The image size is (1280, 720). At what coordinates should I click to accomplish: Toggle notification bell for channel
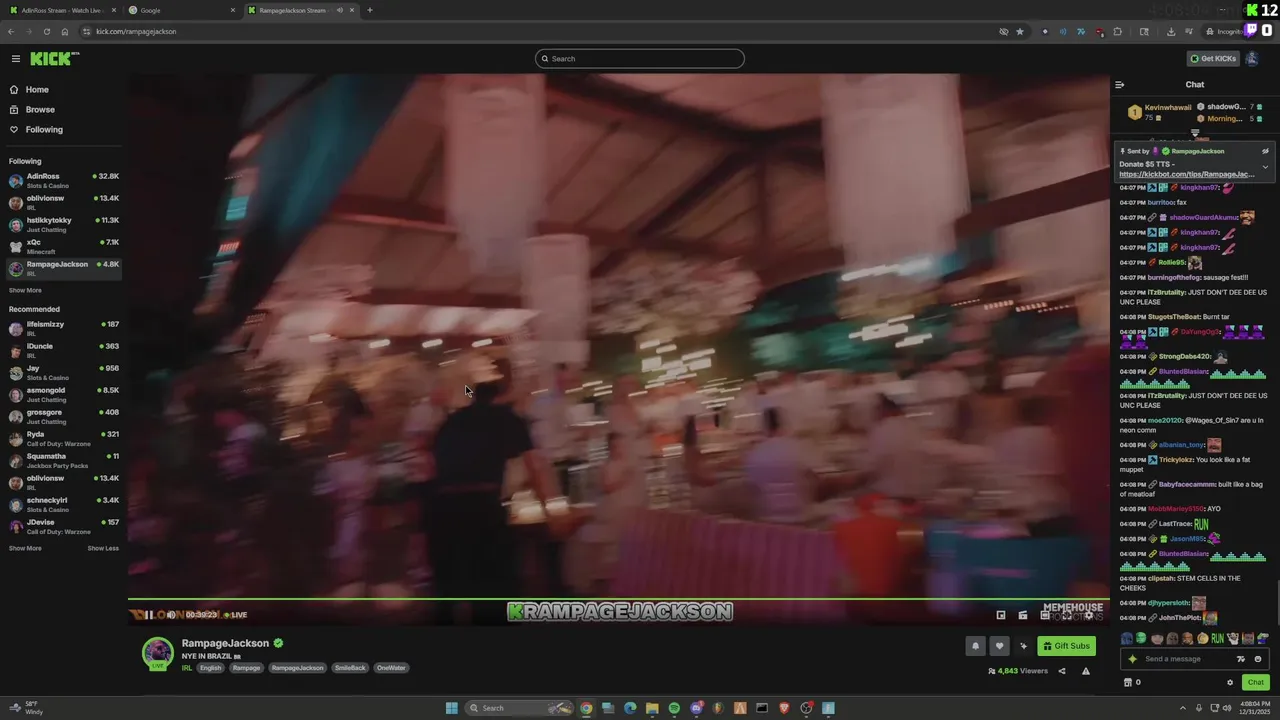point(975,646)
